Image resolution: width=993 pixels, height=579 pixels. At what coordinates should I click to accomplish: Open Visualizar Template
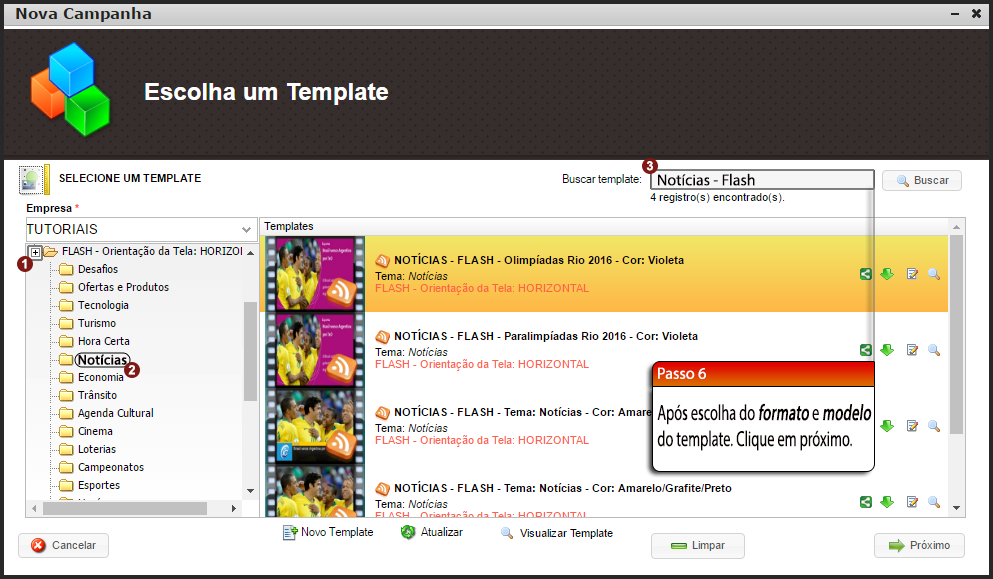point(556,533)
